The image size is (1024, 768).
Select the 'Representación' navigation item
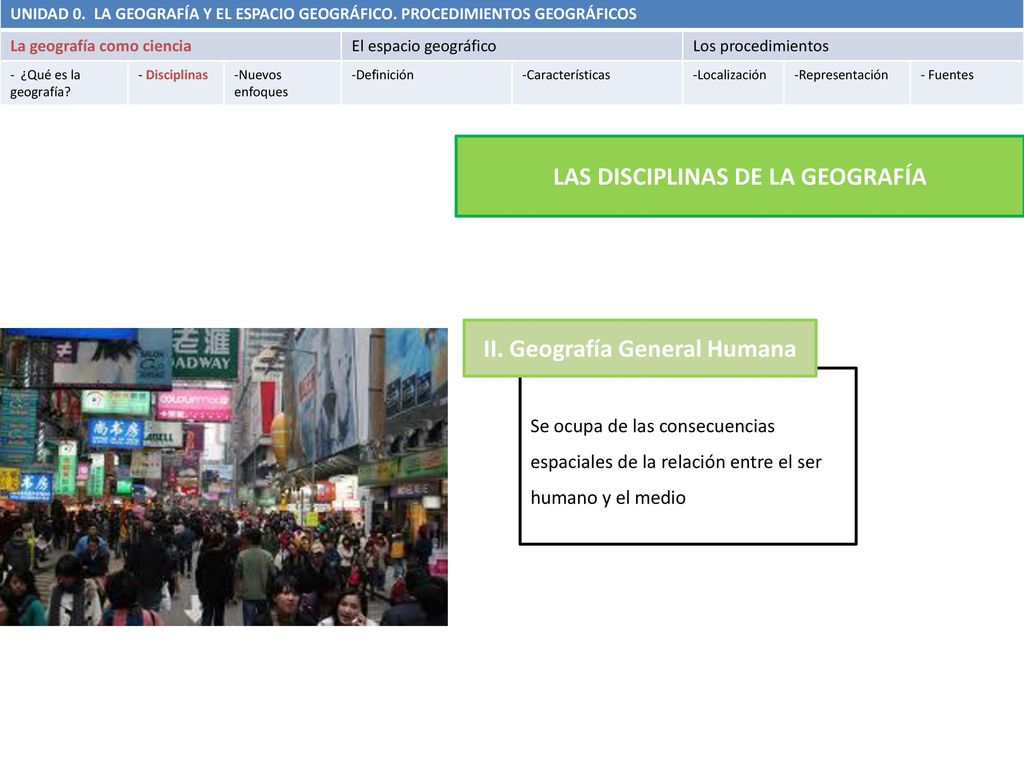(x=847, y=83)
